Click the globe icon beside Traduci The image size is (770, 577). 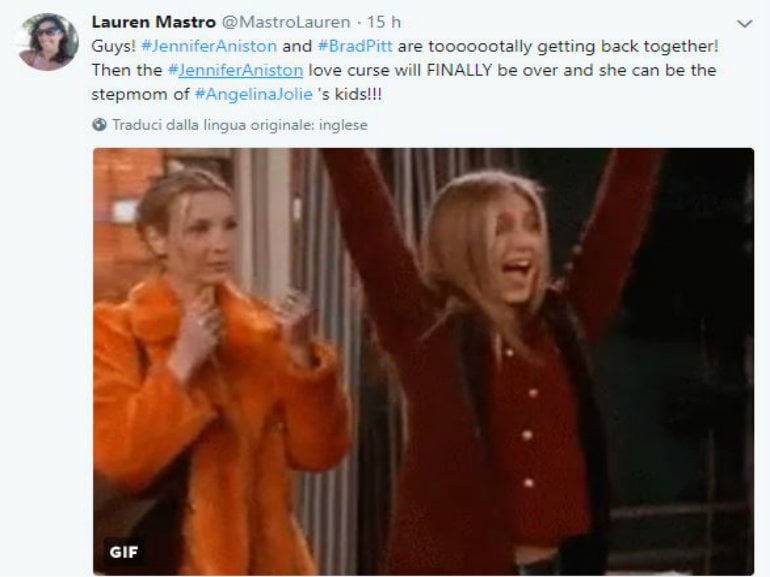pyautogui.click(x=99, y=125)
